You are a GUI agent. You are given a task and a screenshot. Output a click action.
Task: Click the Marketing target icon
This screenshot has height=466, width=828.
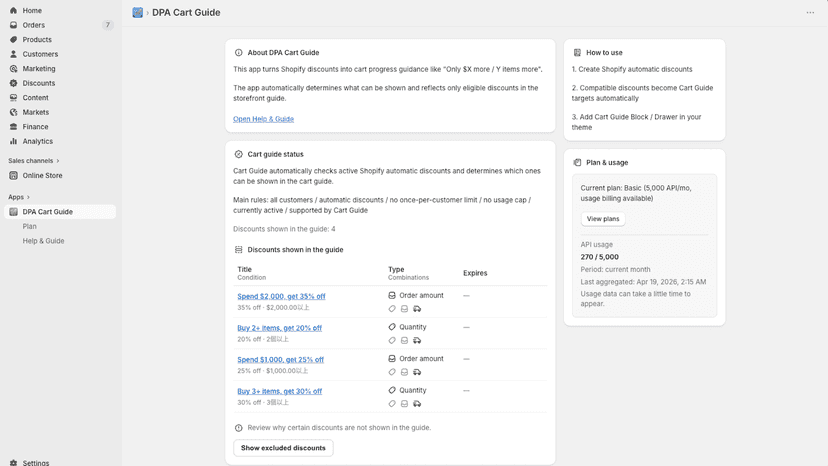[x=13, y=69]
